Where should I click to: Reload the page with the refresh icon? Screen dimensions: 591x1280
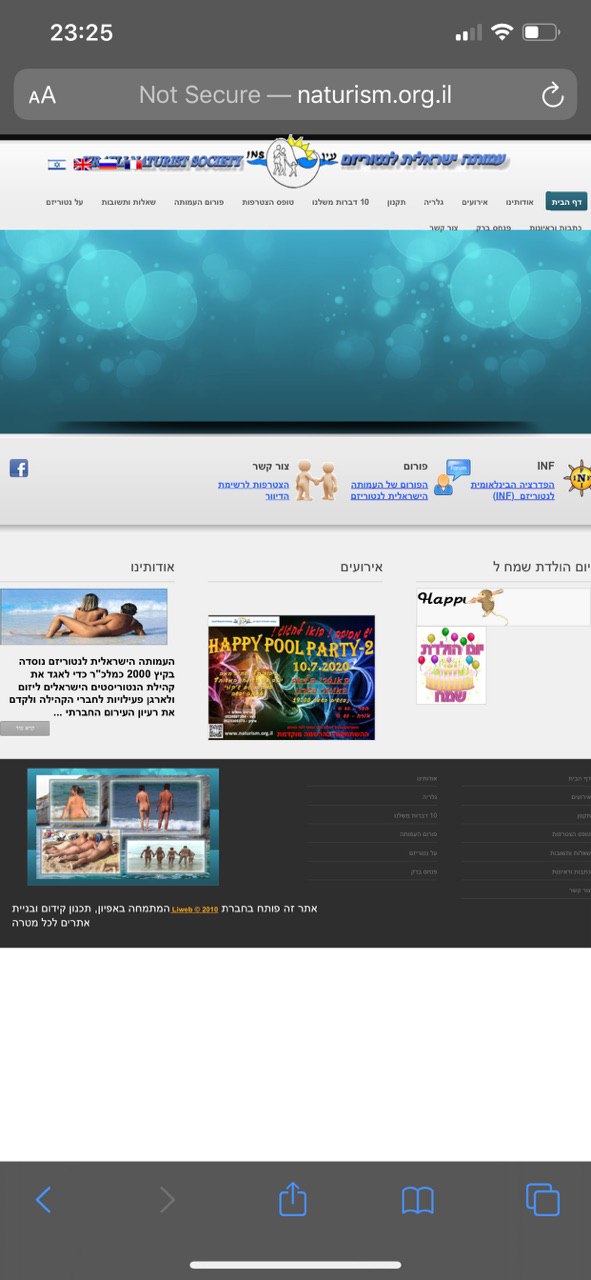click(552, 95)
